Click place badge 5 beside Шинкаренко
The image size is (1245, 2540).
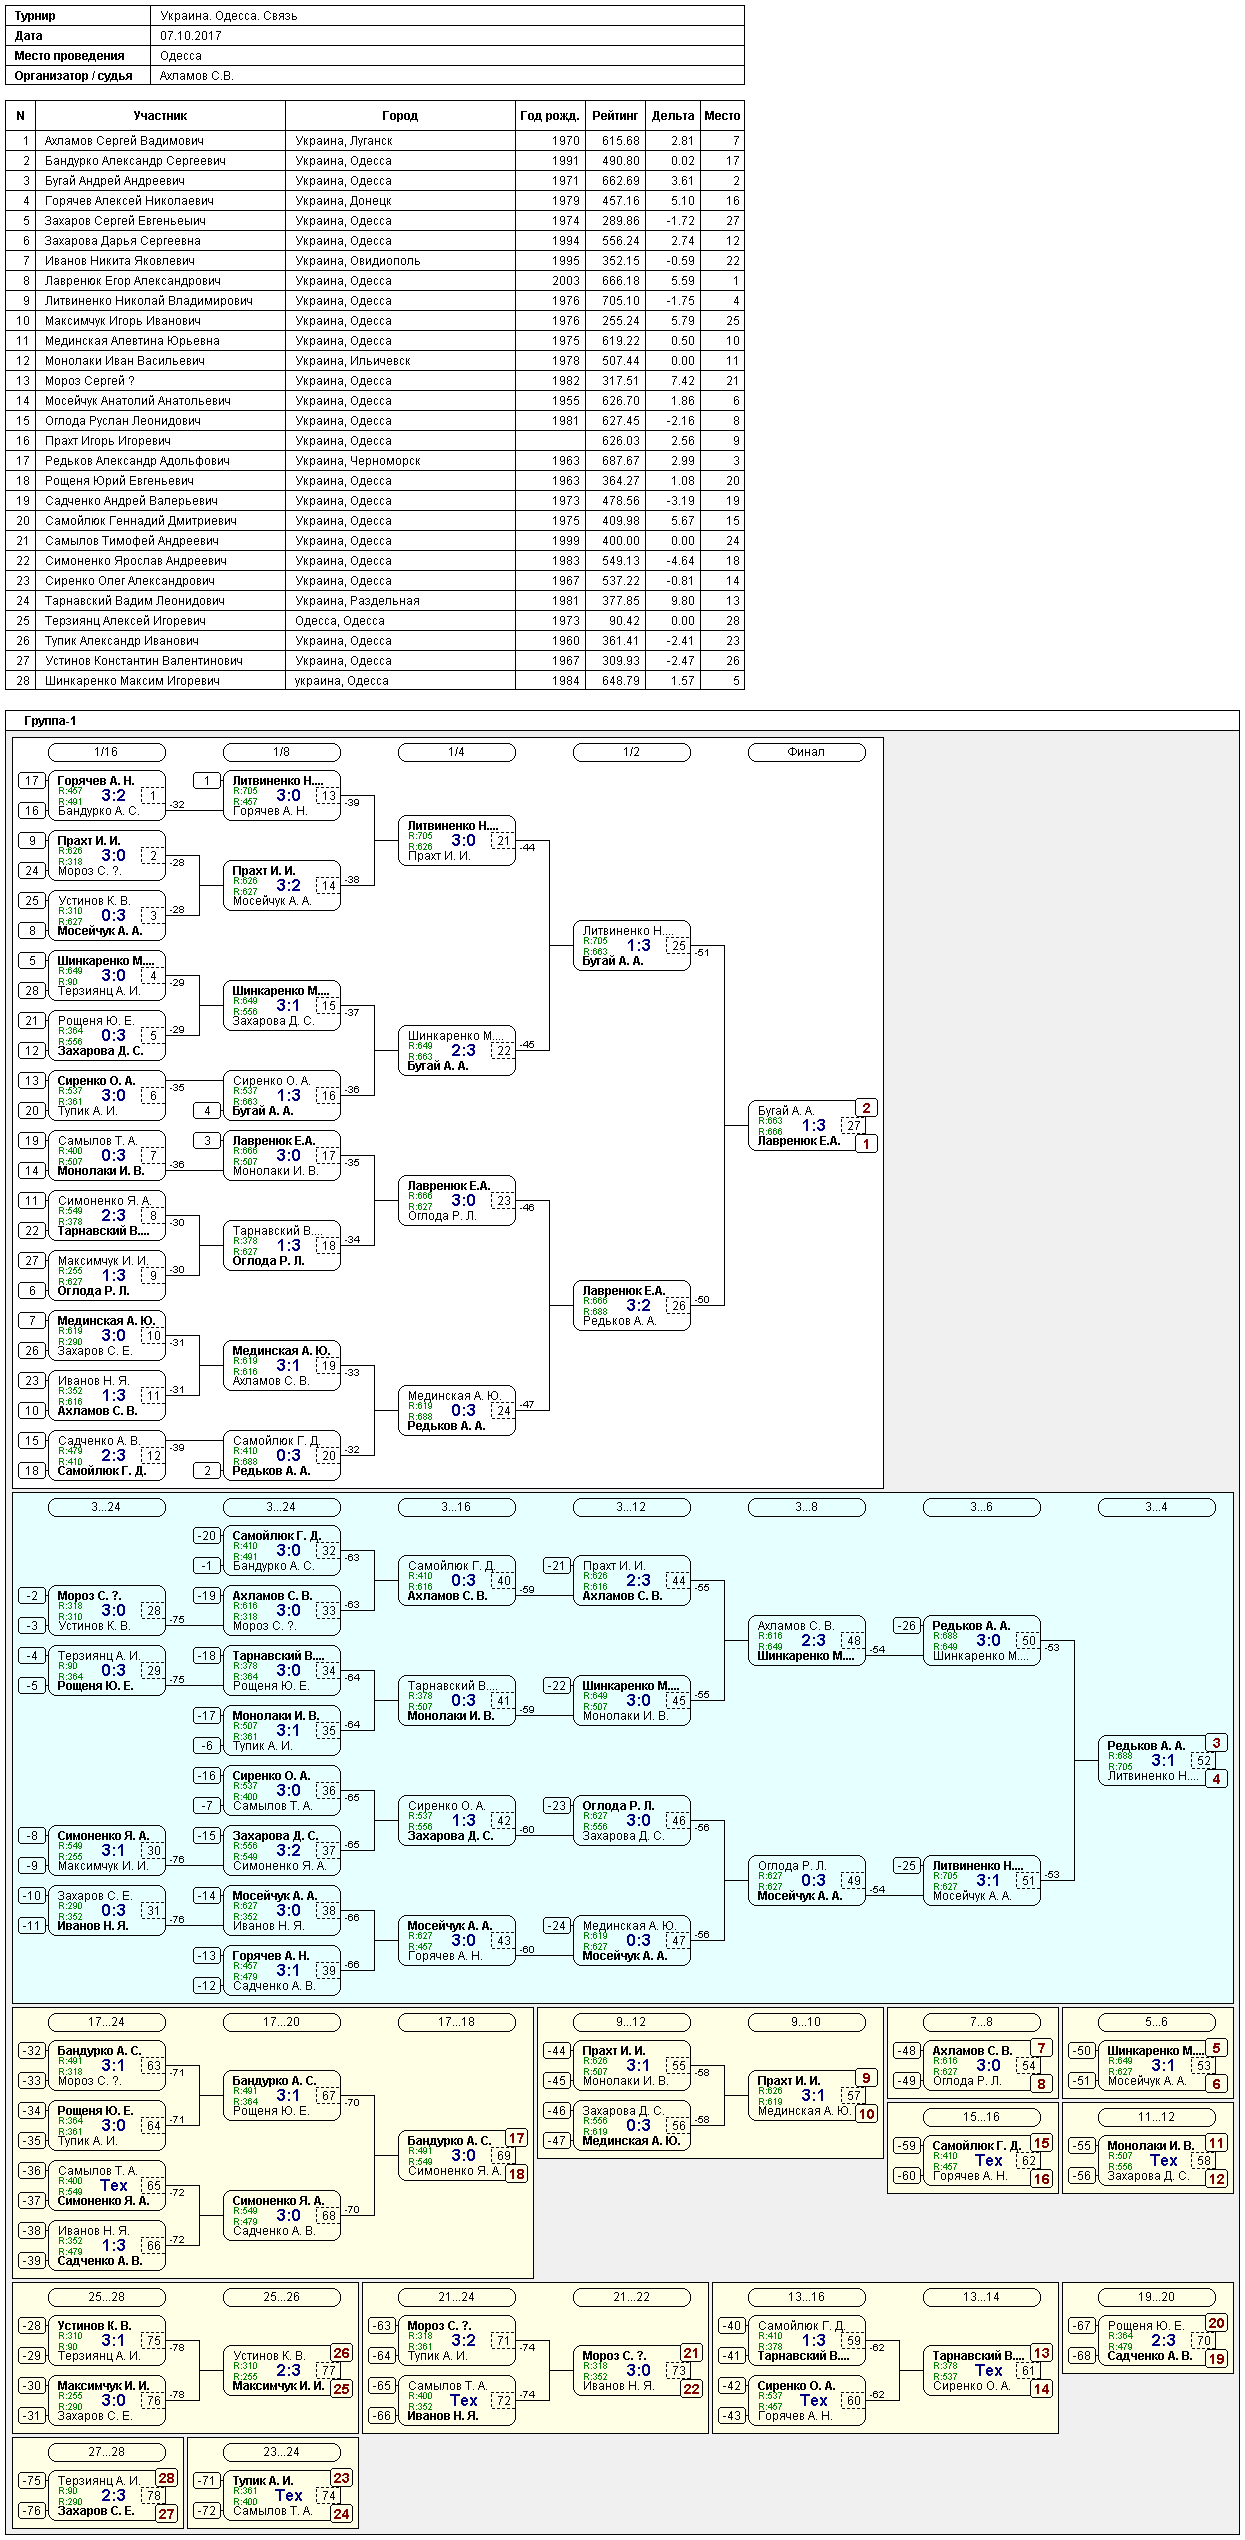click(x=1216, y=2048)
